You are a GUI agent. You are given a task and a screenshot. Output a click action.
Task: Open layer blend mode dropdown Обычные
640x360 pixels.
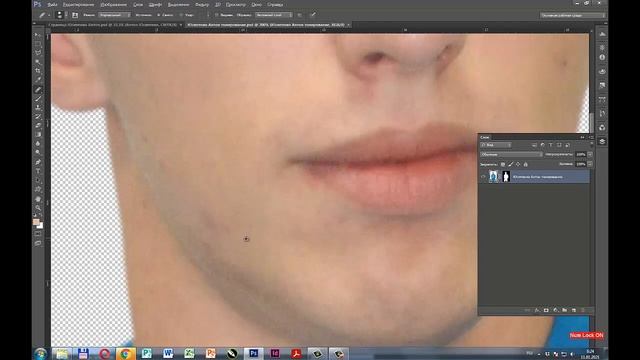click(511, 154)
